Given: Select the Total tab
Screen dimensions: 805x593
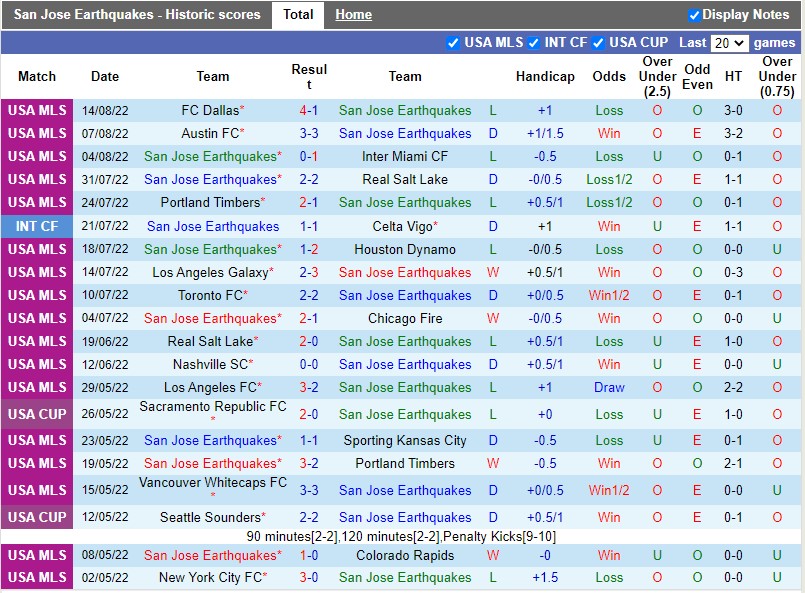Looking at the screenshot, I should point(298,14).
